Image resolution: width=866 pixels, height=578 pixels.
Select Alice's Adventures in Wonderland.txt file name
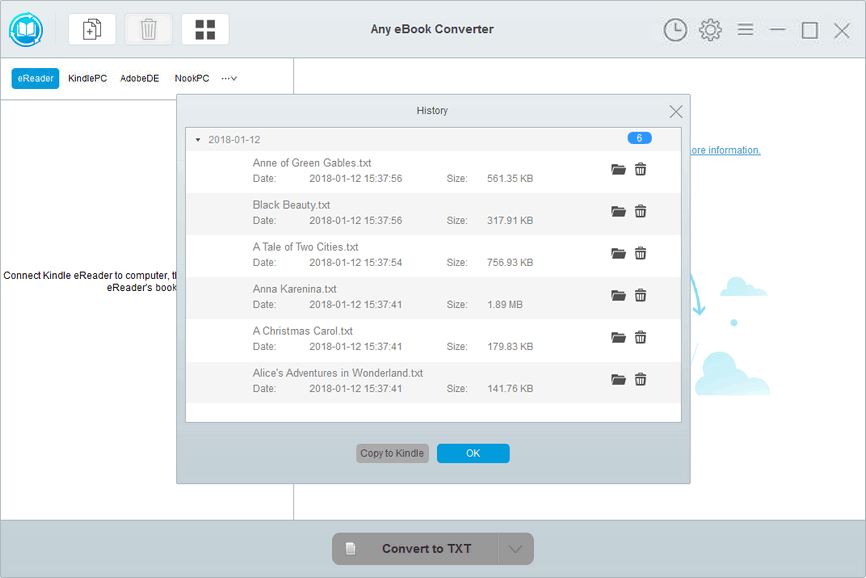coord(337,373)
